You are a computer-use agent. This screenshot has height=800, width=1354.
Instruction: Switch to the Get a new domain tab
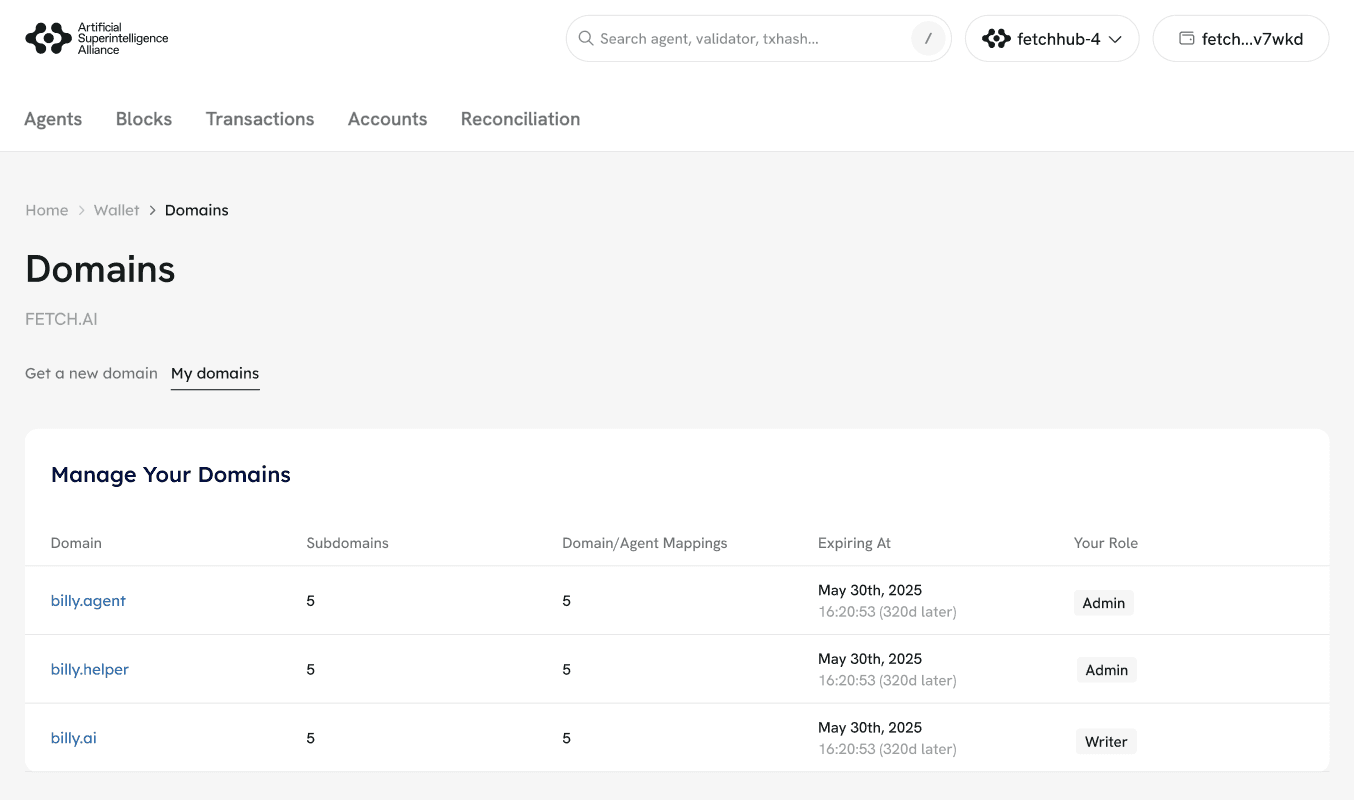pos(91,373)
